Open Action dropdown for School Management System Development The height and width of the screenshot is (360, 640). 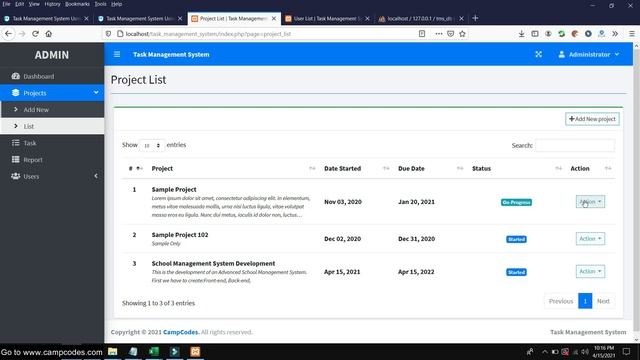point(590,271)
